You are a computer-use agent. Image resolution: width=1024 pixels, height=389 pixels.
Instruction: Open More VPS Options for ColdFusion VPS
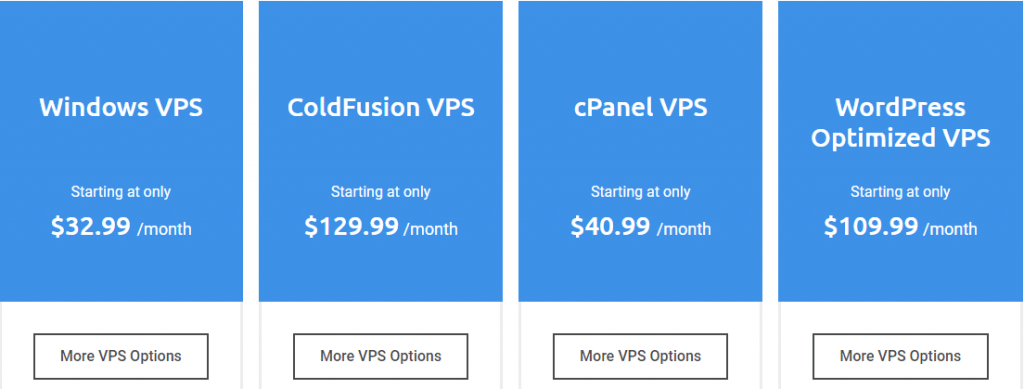pos(381,356)
